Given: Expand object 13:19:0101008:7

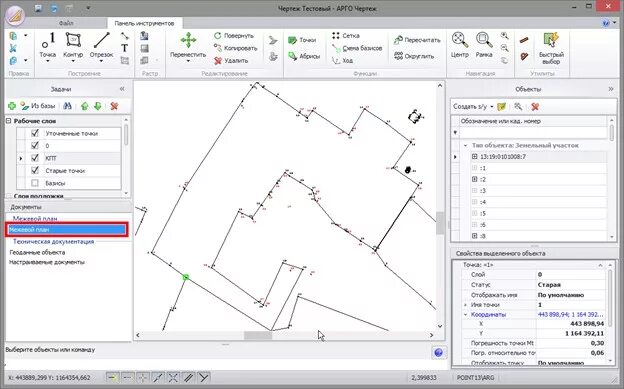Looking at the screenshot, I should point(474,157).
